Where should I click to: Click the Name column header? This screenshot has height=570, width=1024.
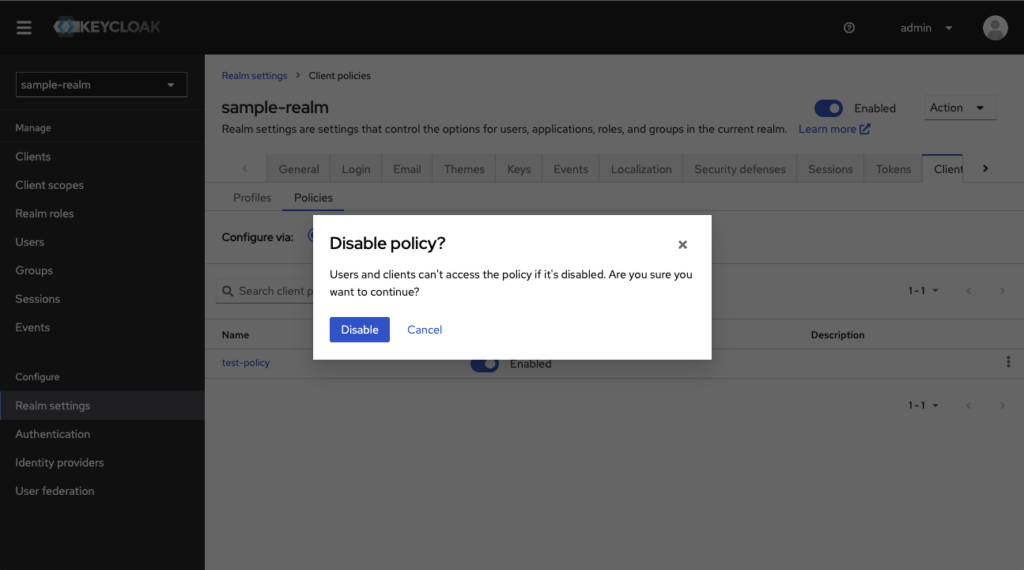235,335
